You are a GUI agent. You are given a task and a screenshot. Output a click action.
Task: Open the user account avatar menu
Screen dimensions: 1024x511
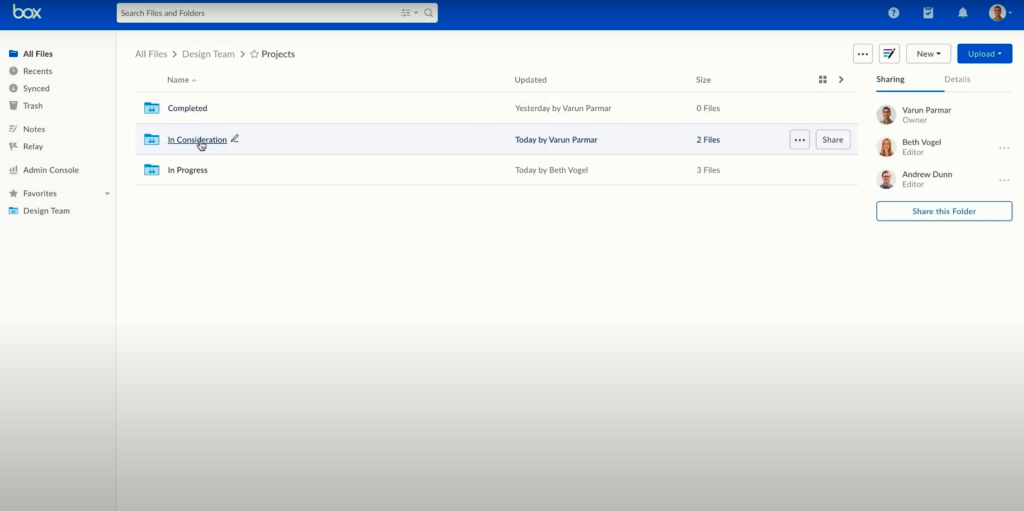[x=998, y=13]
